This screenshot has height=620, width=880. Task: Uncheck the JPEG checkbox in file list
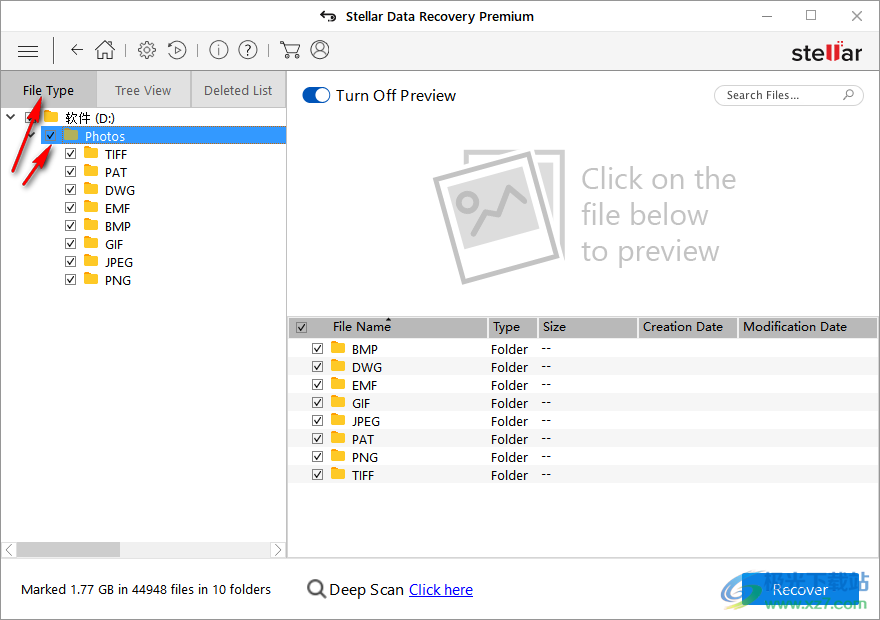[x=317, y=420]
